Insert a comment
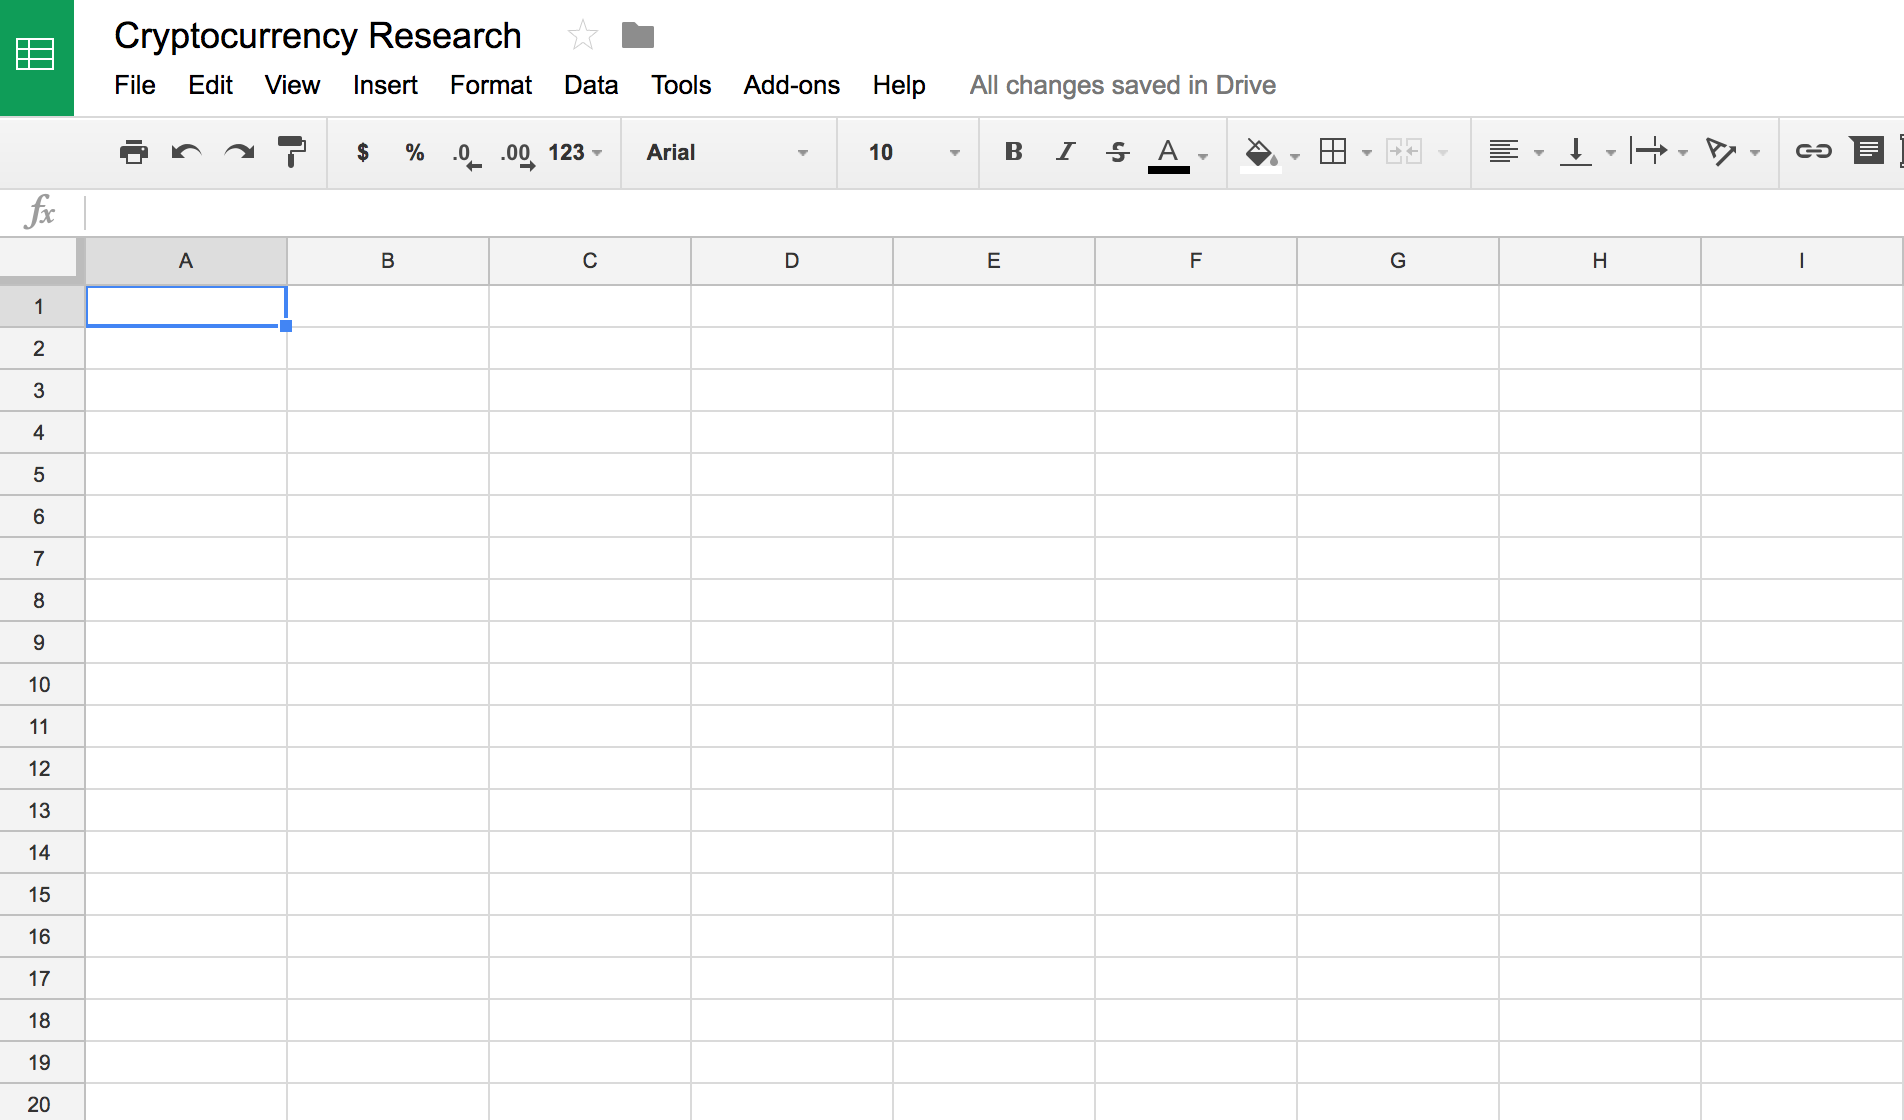This screenshot has width=1904, height=1120. (1868, 151)
